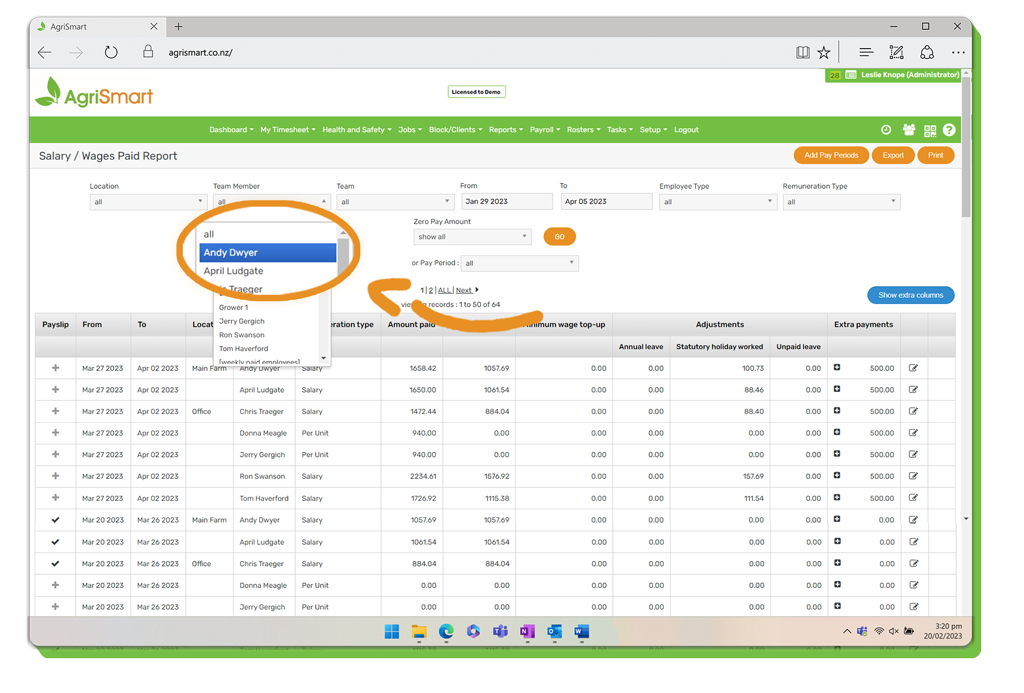Image resolution: width=1024 pixels, height=693 pixels.
Task: Click the Export button
Action: click(893, 155)
